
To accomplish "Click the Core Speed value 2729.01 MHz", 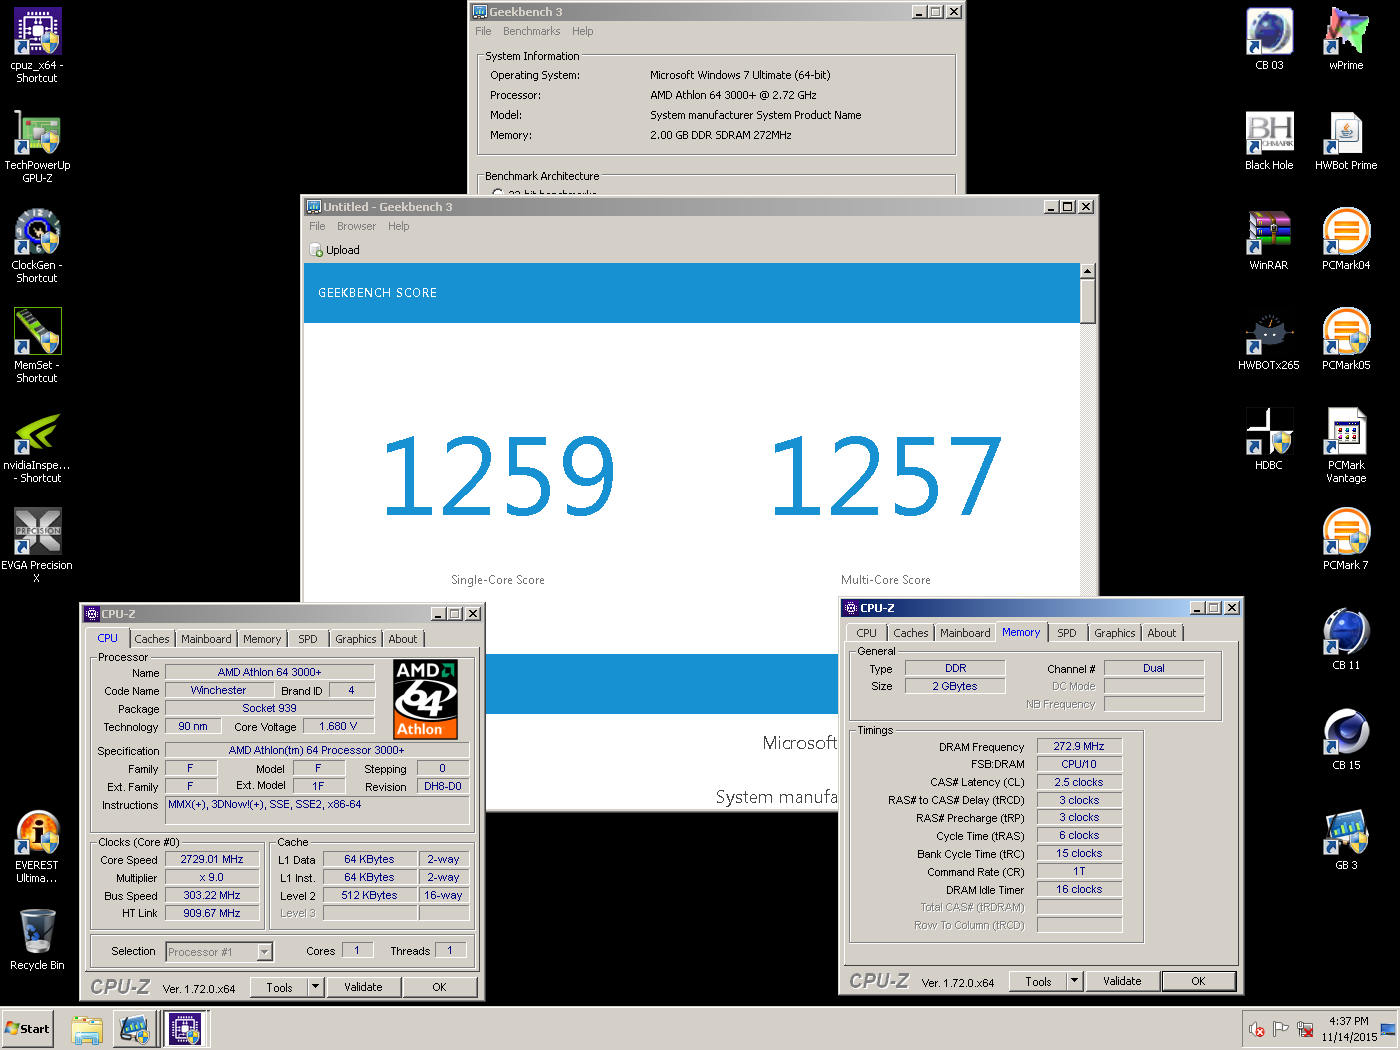I will (x=212, y=859).
